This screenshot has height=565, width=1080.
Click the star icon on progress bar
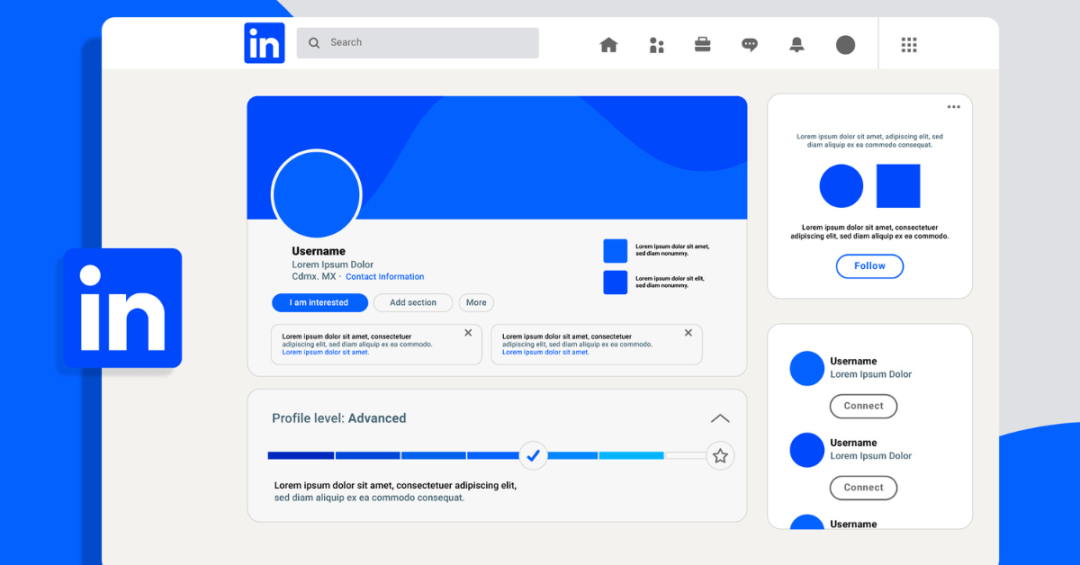point(720,456)
